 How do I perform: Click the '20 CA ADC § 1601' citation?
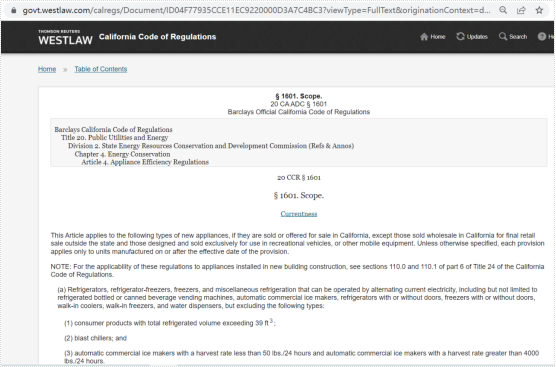(x=299, y=104)
